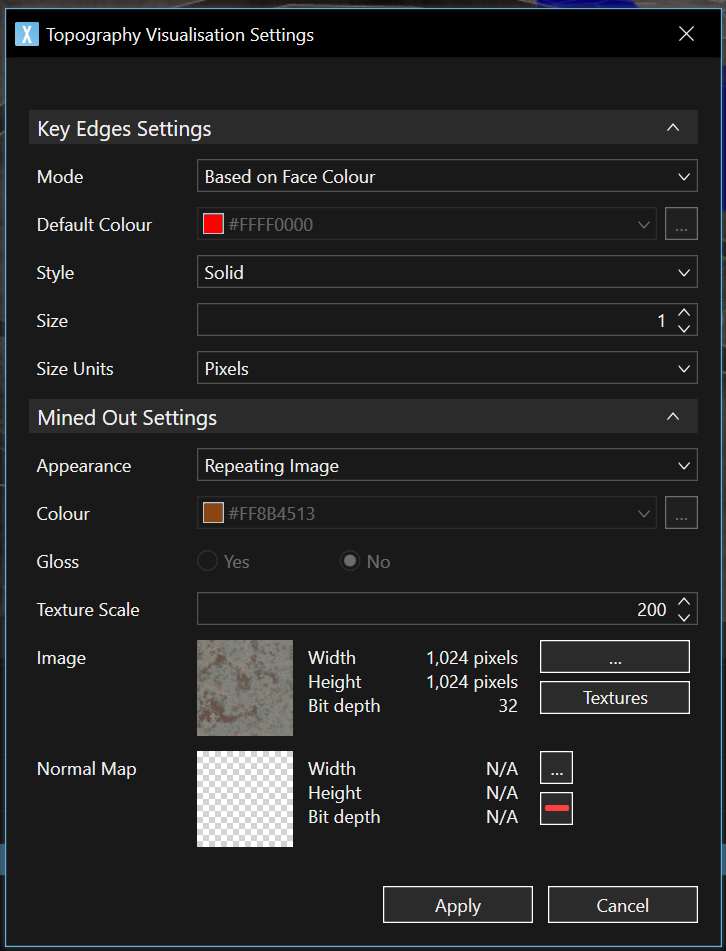Open the Textures library button
The width and height of the screenshot is (726, 951).
click(x=614, y=698)
